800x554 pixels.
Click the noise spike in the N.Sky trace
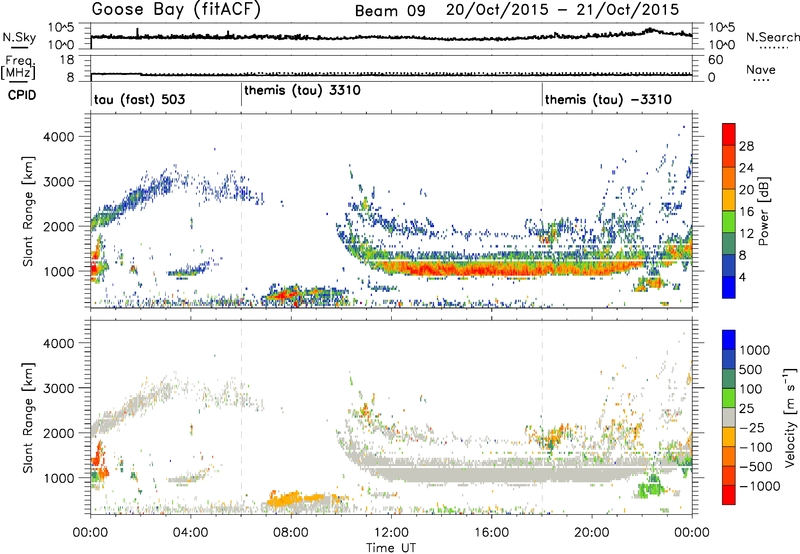click(x=137, y=32)
